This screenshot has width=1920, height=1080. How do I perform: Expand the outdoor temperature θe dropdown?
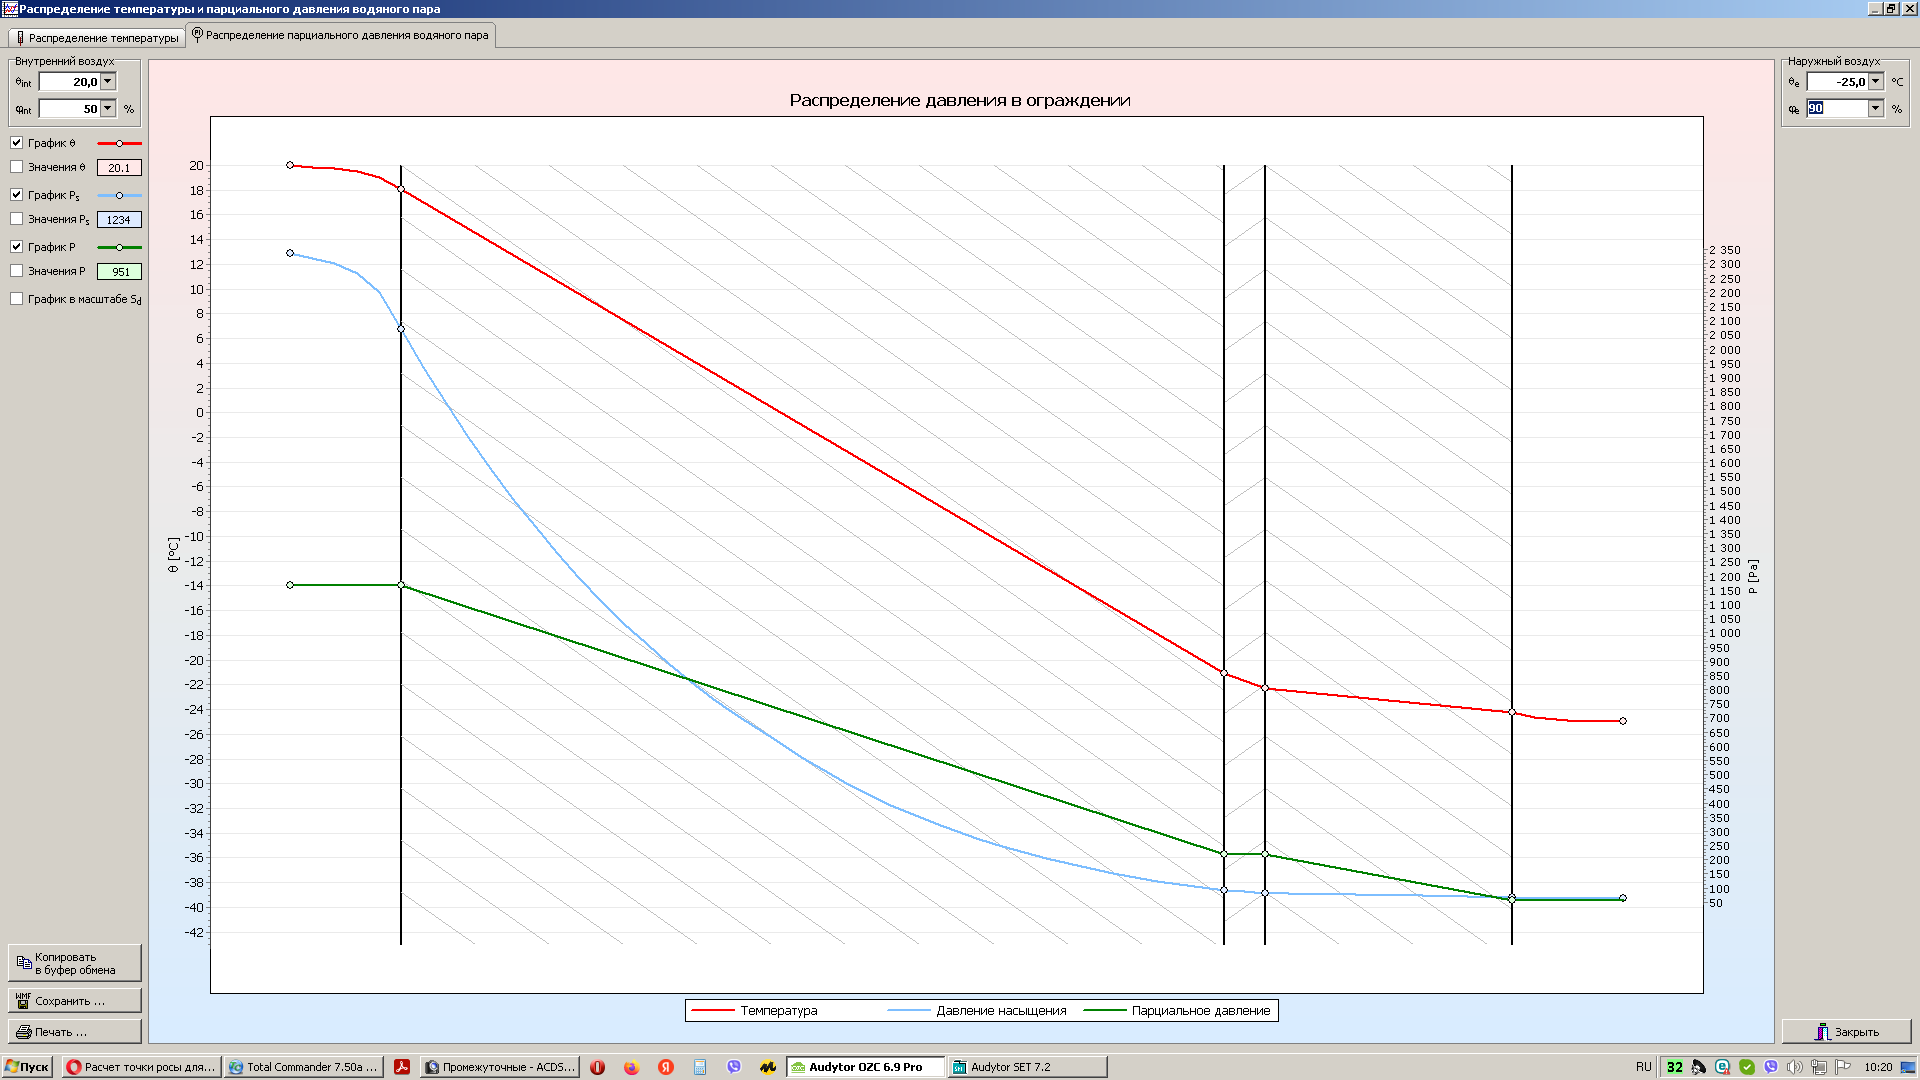click(x=1876, y=82)
